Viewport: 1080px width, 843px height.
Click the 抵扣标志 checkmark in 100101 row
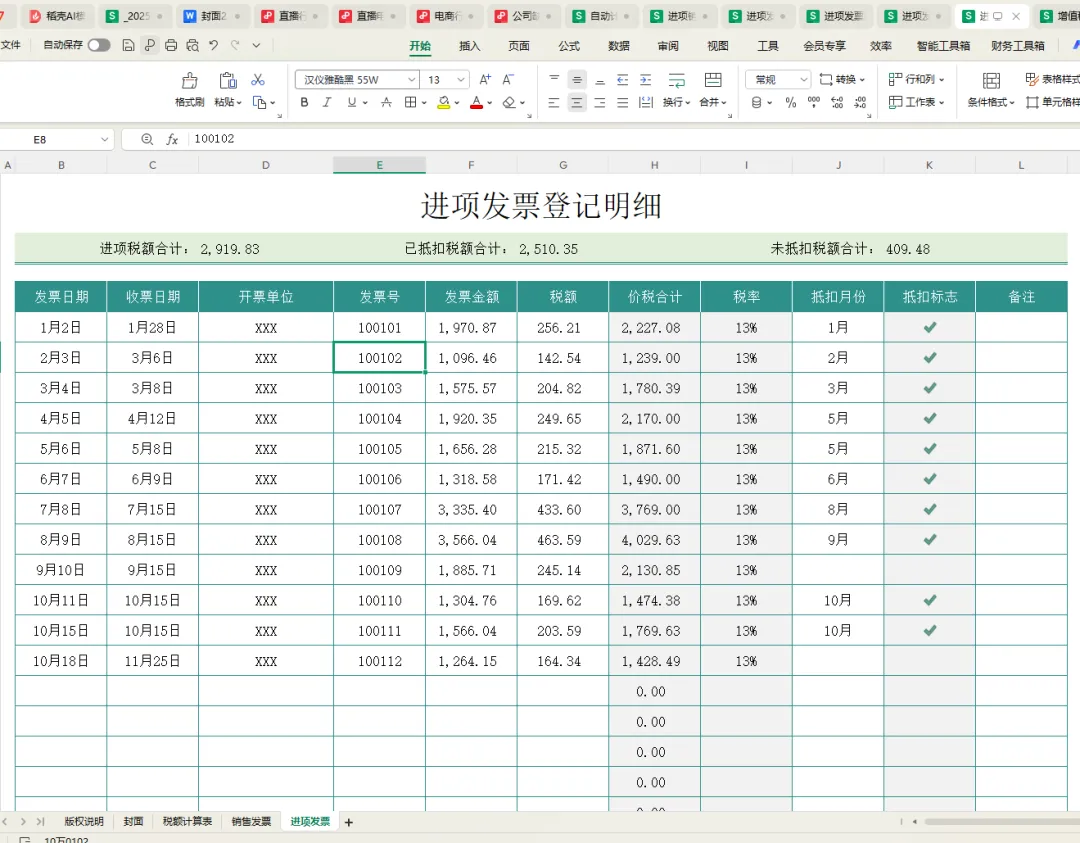pyautogui.click(x=930, y=328)
